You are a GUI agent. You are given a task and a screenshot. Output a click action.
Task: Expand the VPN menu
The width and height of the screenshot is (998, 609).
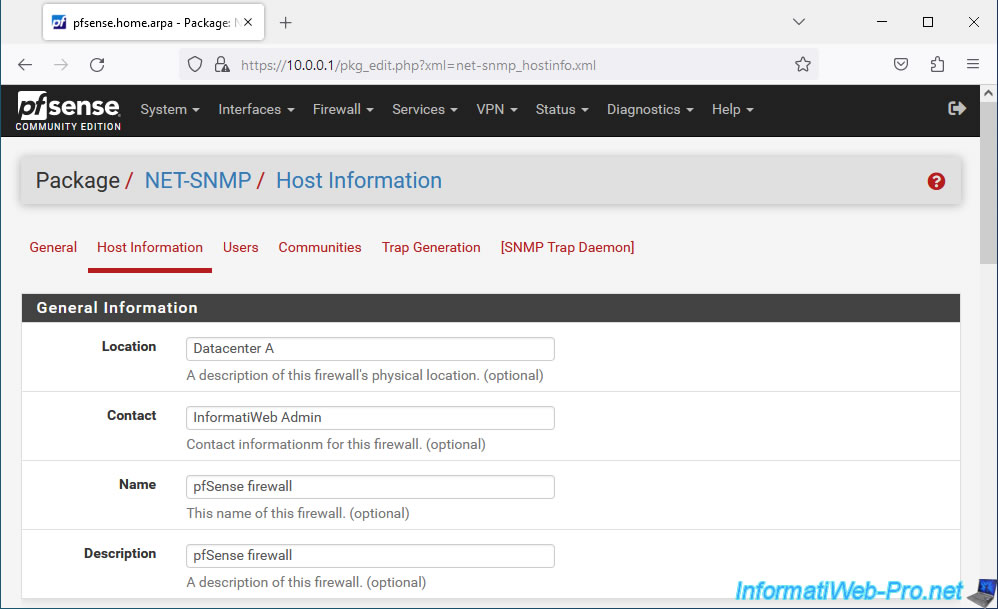pyautogui.click(x=497, y=109)
